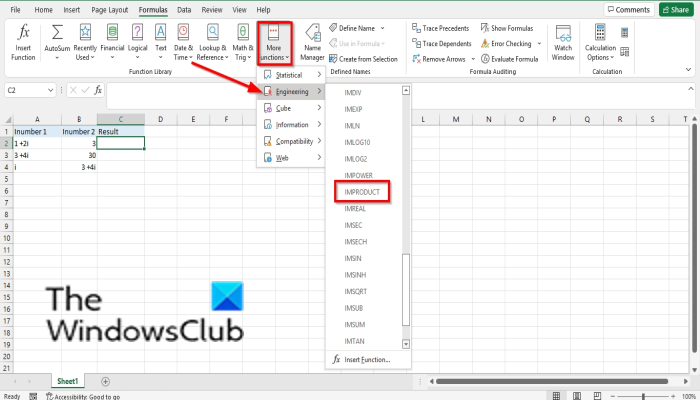
Task: Click the zoom in plus button
Action: tap(673, 396)
